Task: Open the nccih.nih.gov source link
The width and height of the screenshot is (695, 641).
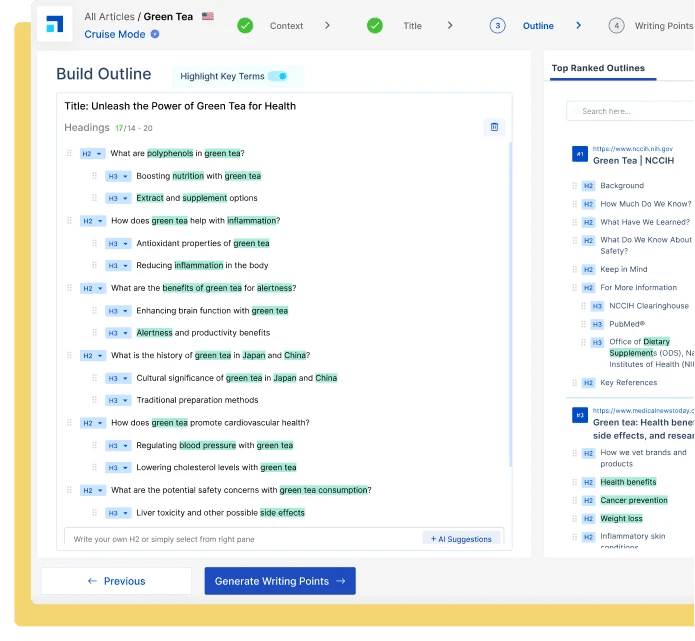Action: [x=633, y=149]
